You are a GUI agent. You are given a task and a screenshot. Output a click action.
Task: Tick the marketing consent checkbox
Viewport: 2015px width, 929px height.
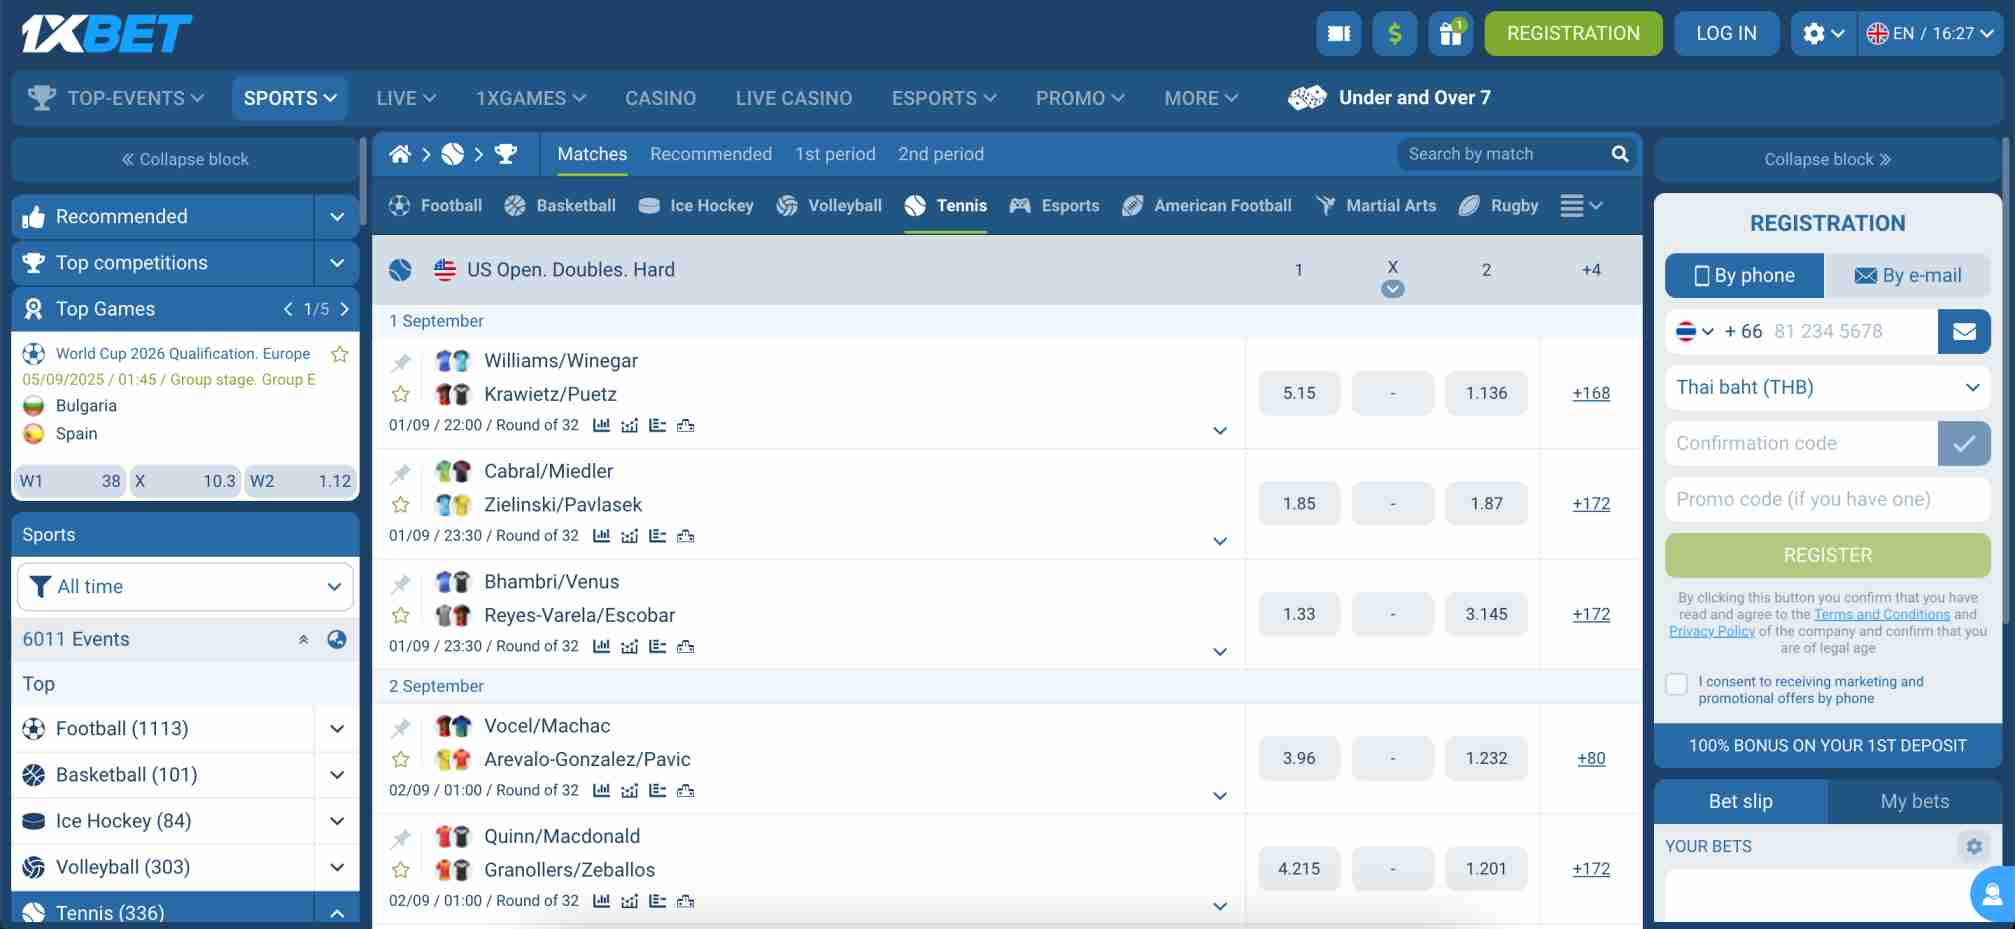(1677, 684)
